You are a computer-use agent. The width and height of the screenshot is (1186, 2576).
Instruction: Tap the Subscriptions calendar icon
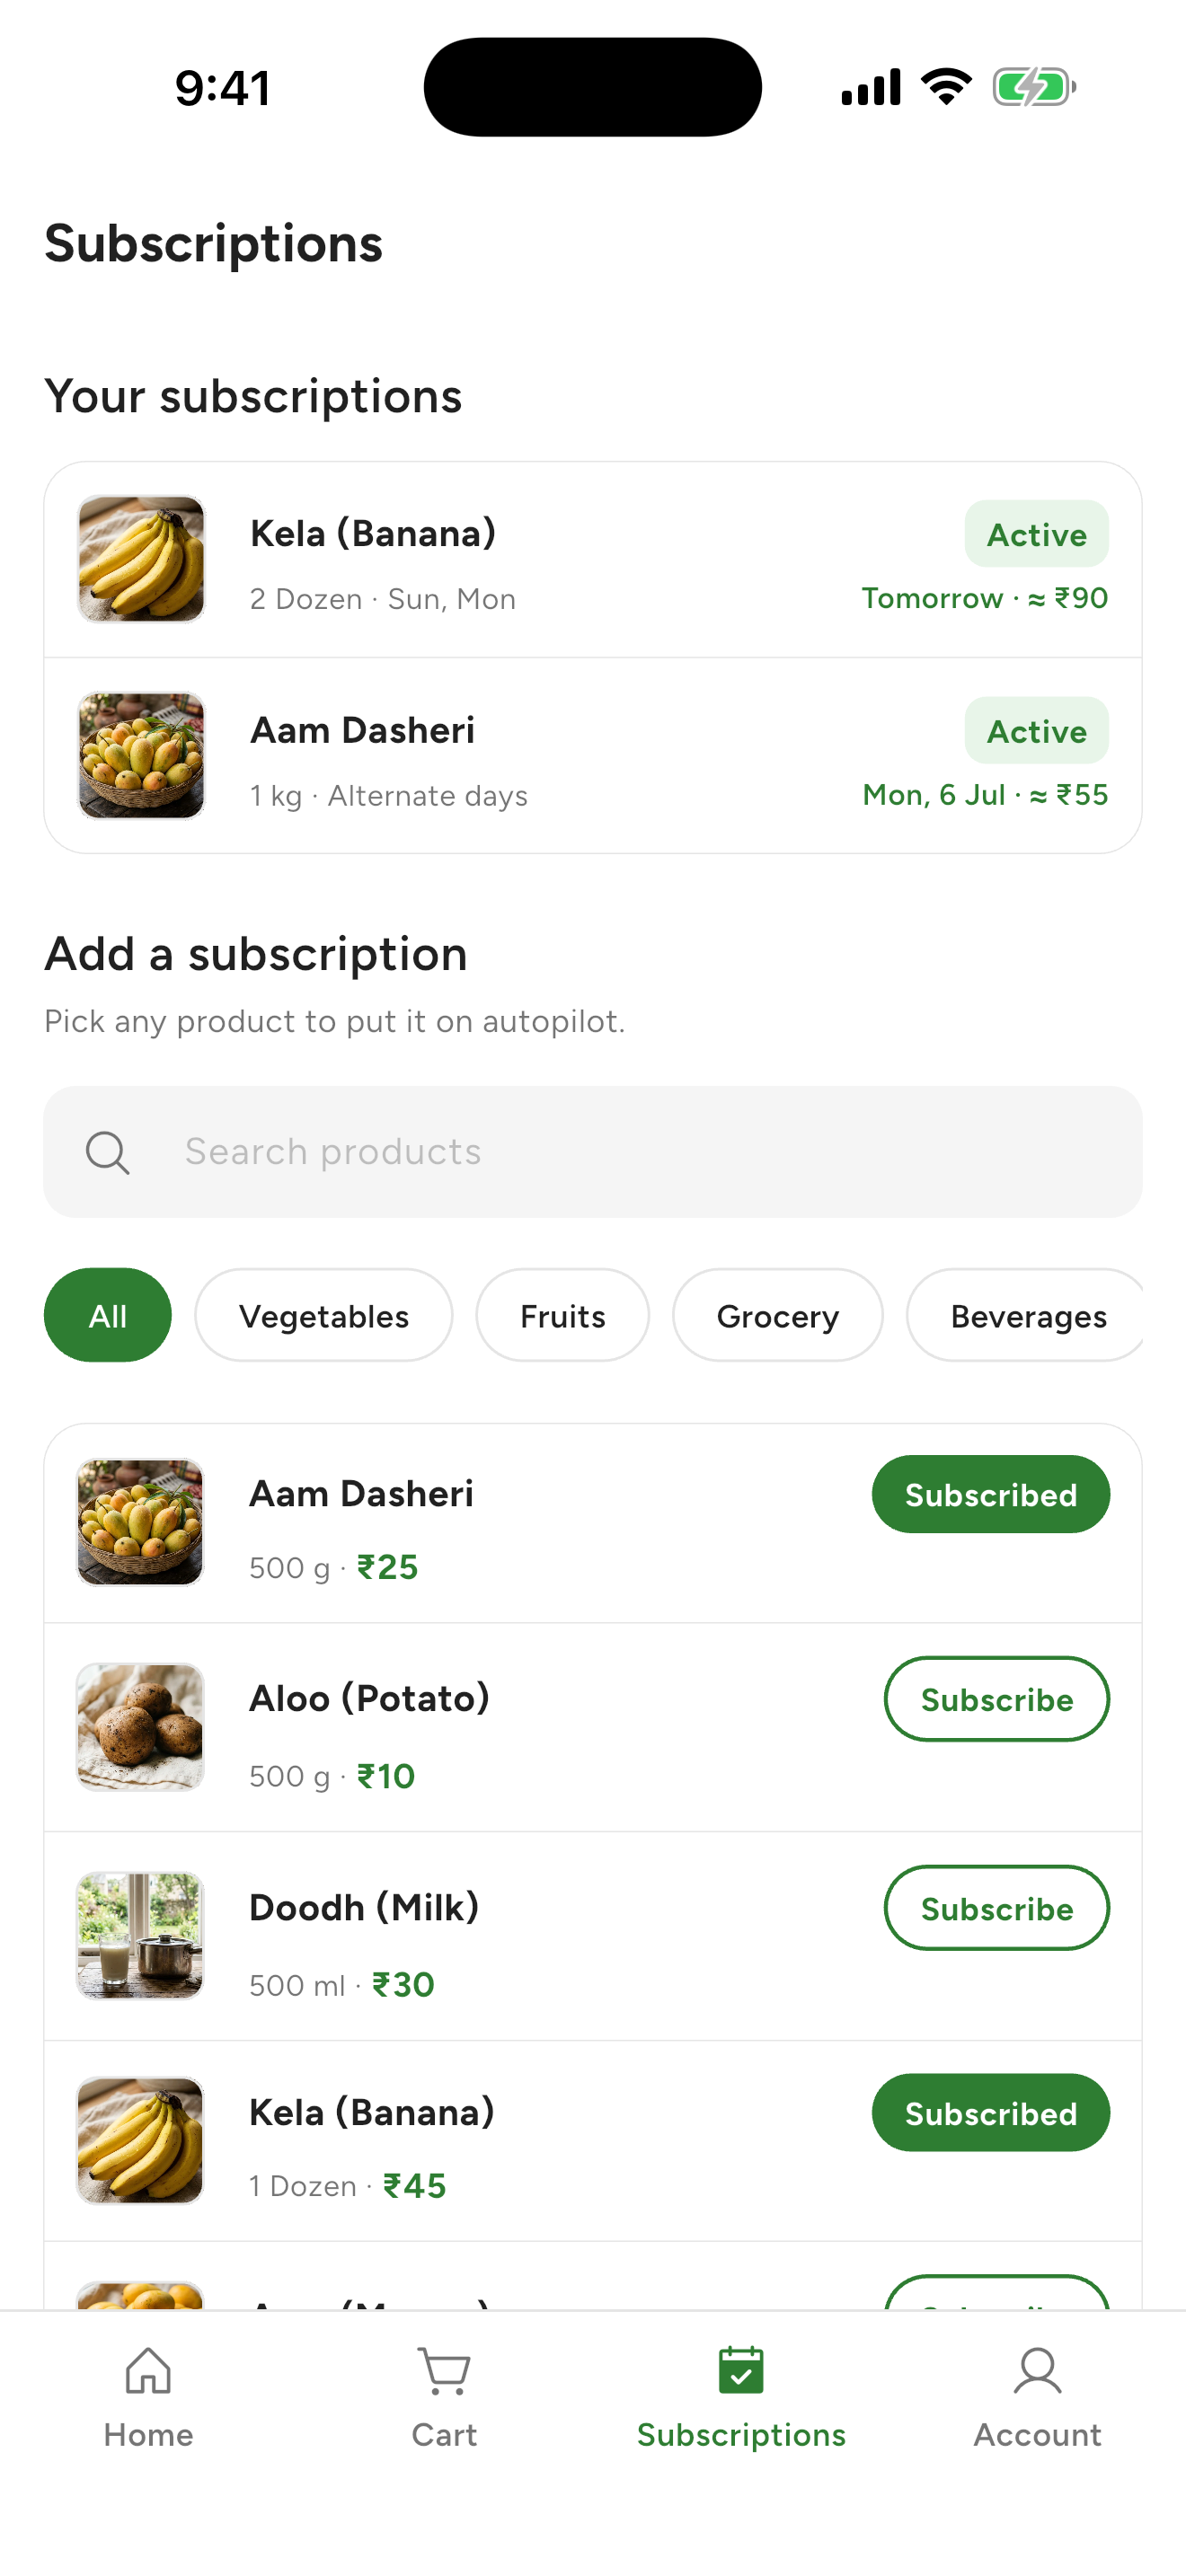[x=741, y=2370]
